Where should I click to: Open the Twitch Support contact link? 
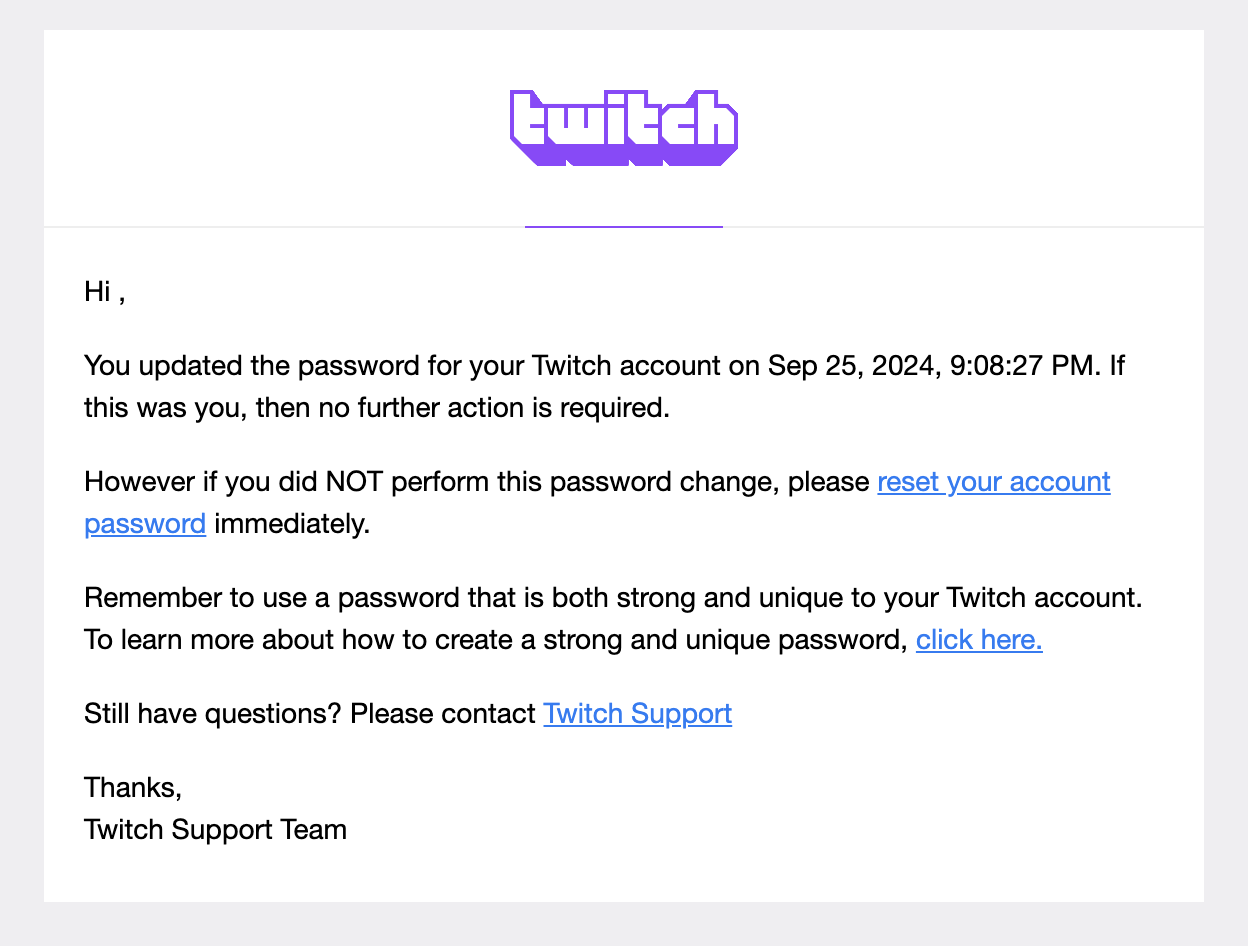[637, 713]
